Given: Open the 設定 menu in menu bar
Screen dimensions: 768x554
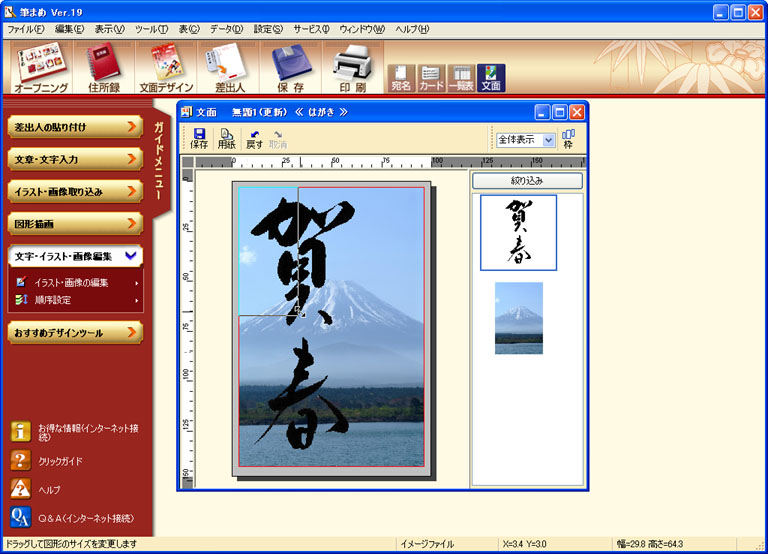Looking at the screenshot, I should click(x=268, y=29).
